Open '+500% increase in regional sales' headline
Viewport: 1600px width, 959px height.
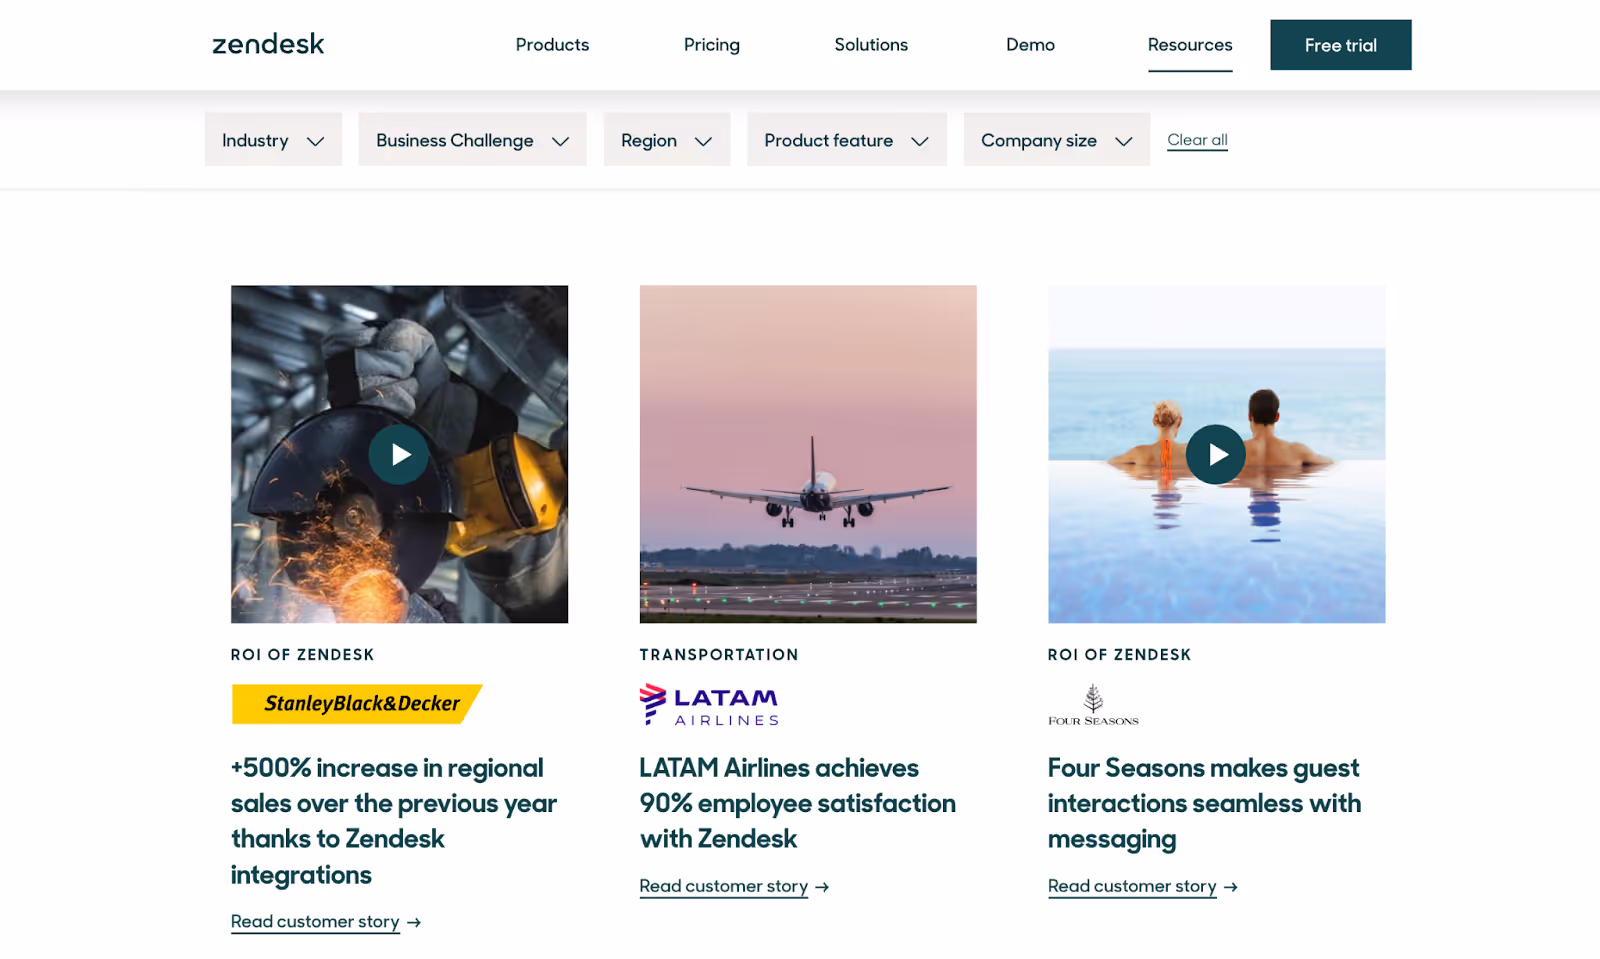point(394,821)
